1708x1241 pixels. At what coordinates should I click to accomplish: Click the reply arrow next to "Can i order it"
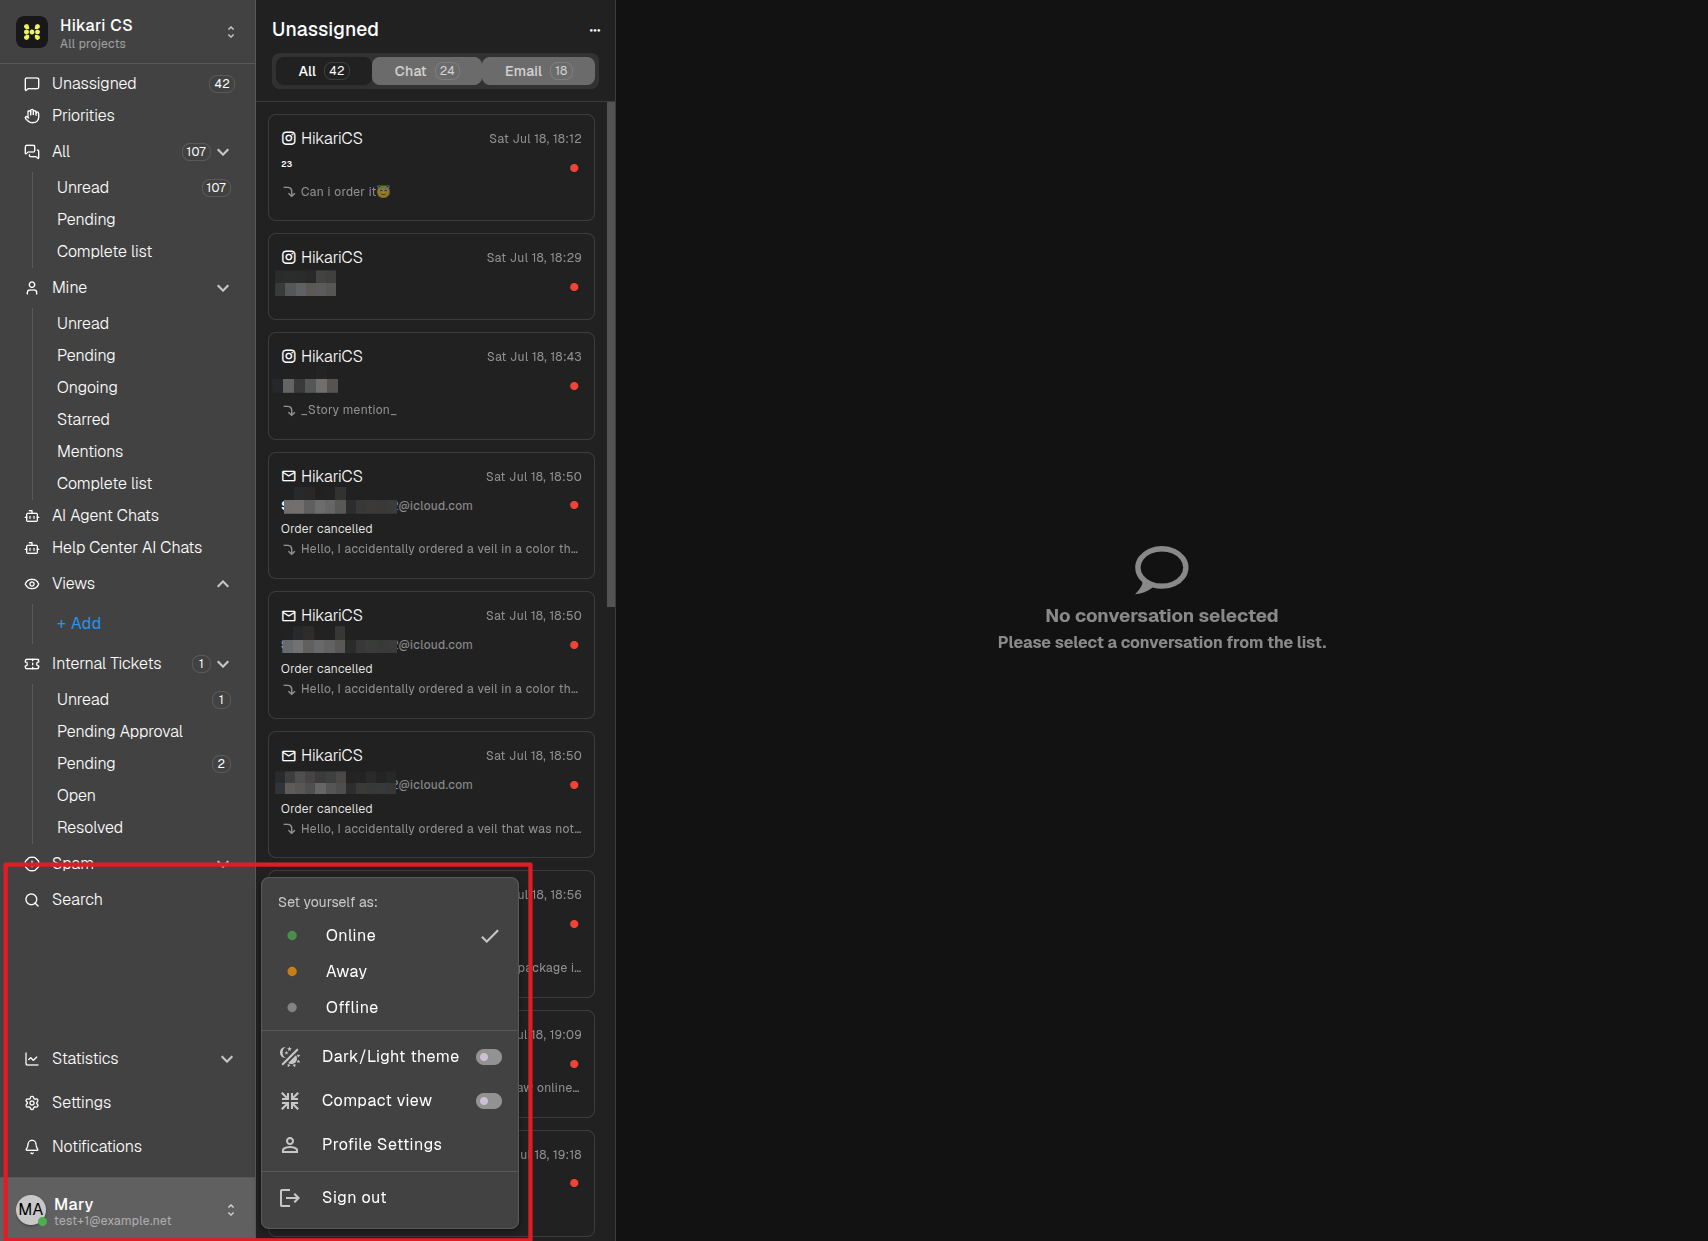pyautogui.click(x=289, y=192)
